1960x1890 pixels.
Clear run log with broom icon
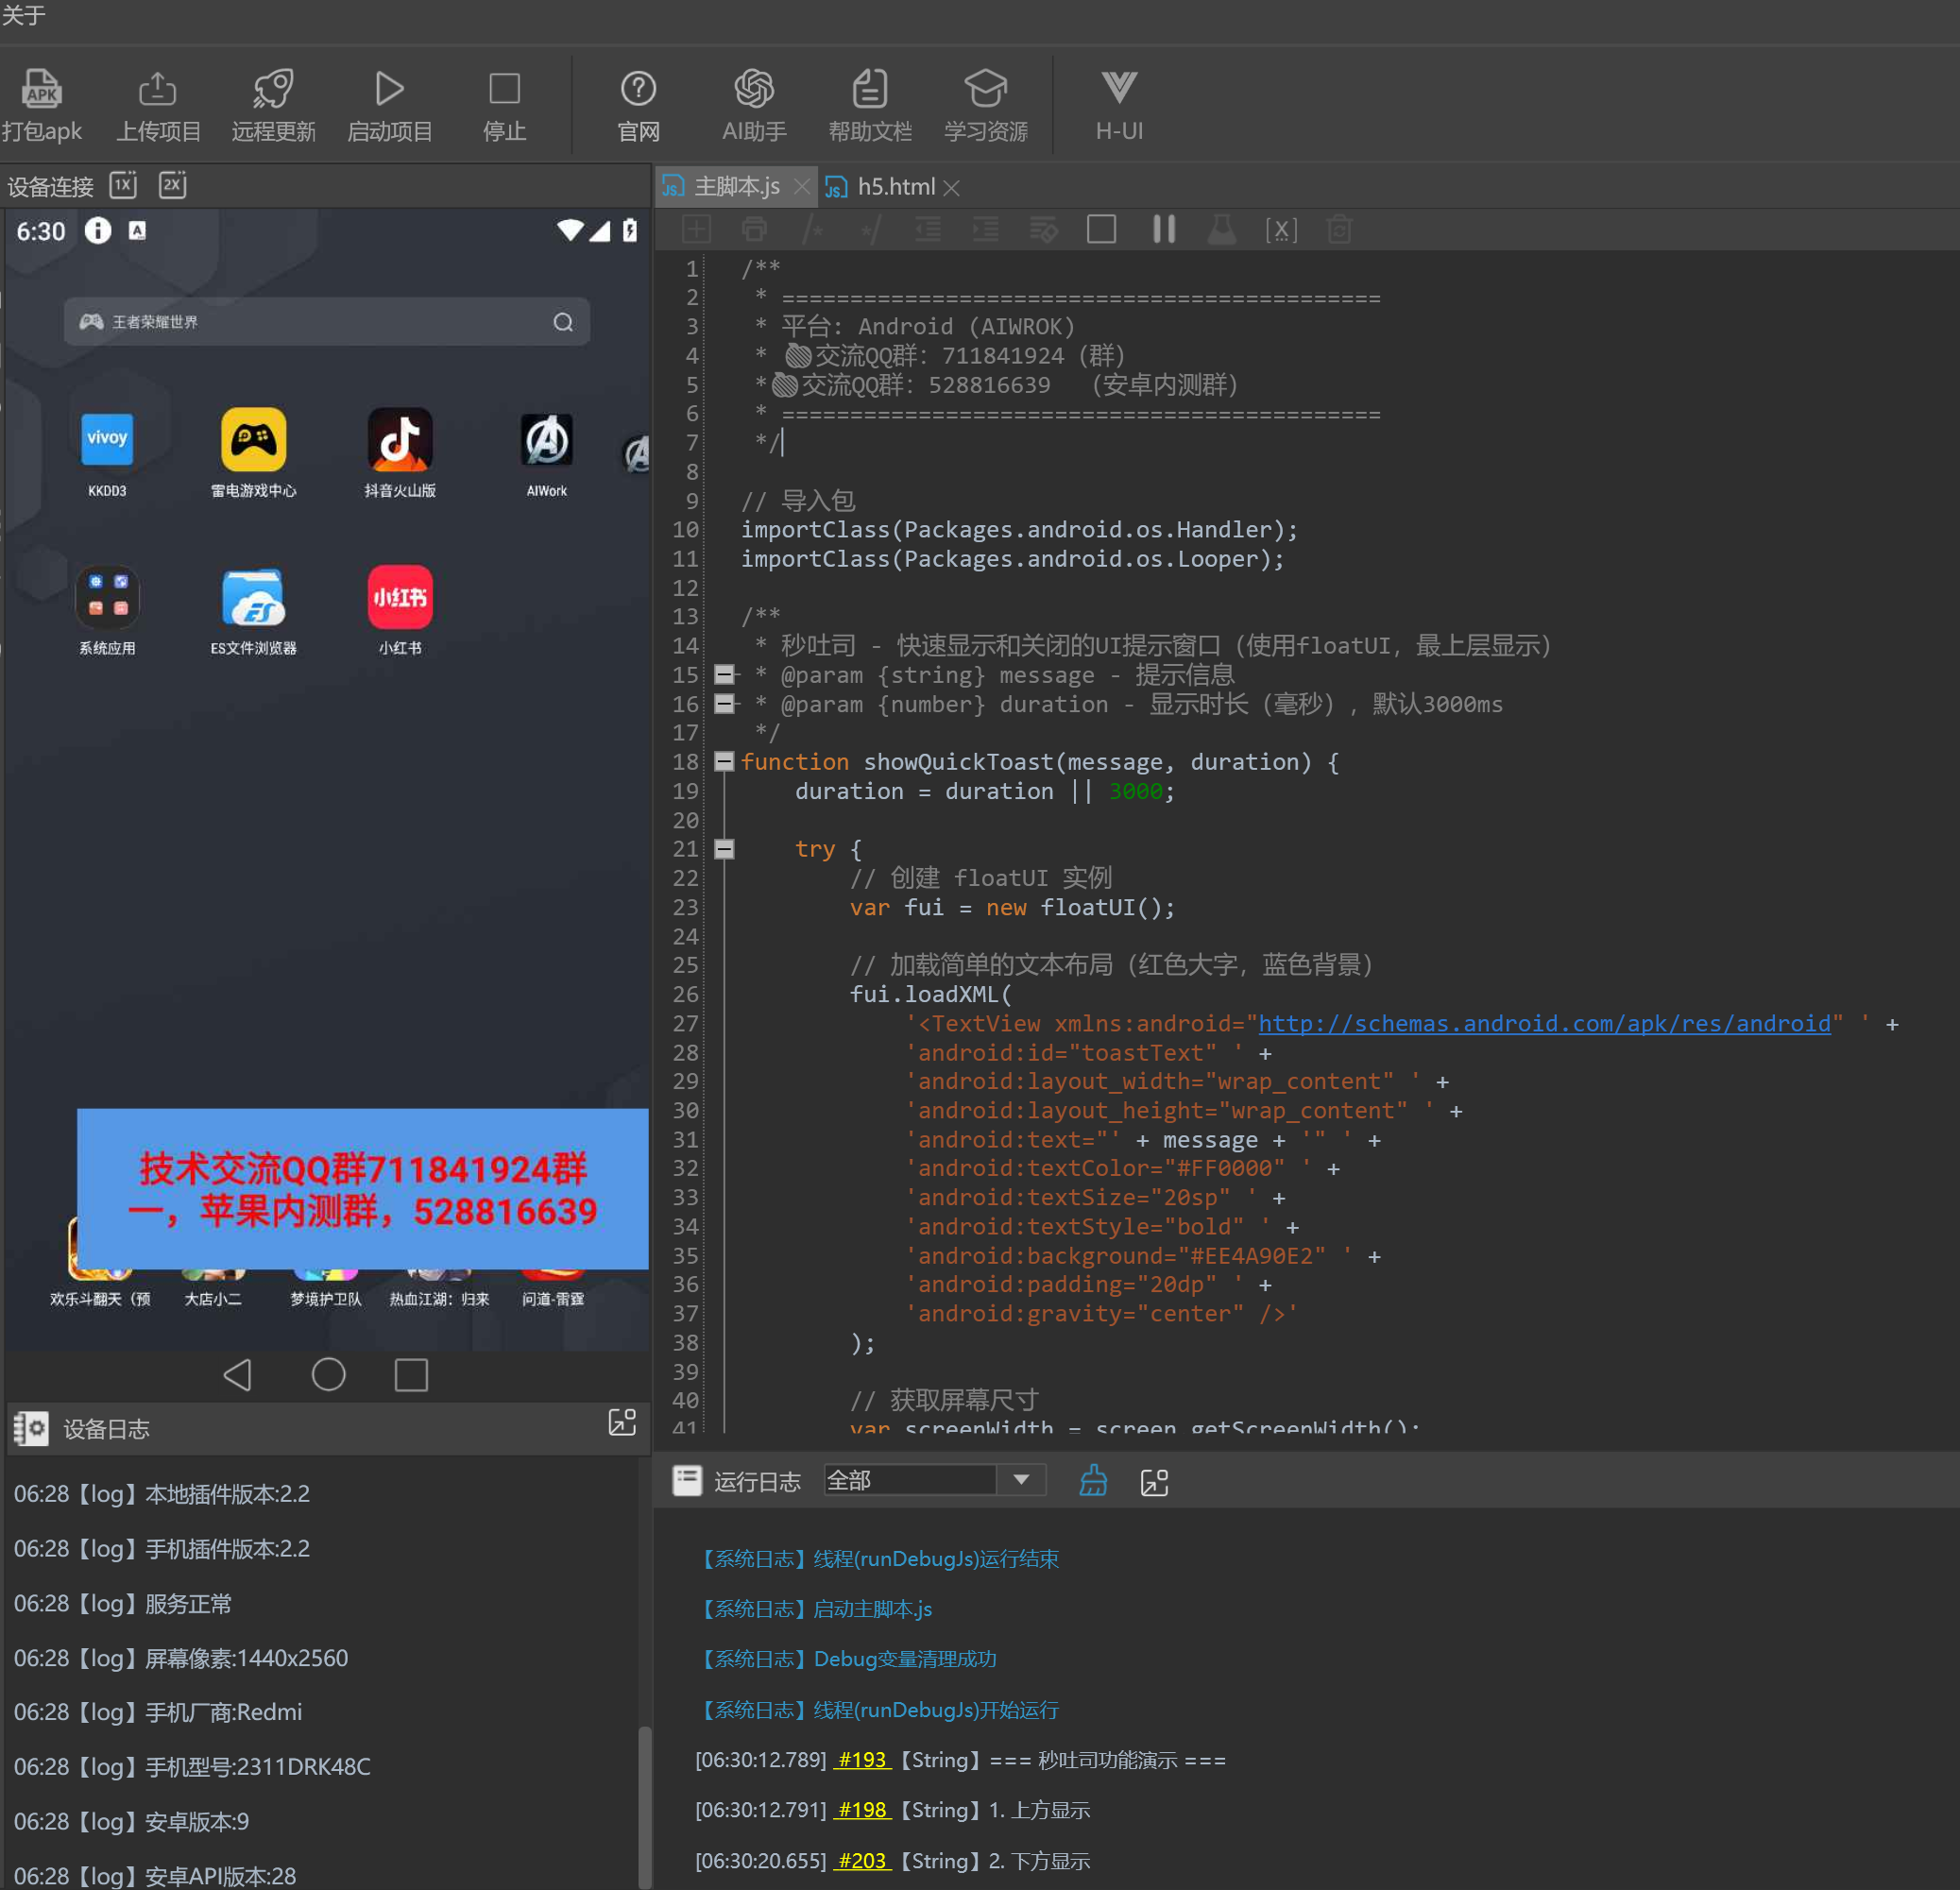[x=1093, y=1481]
